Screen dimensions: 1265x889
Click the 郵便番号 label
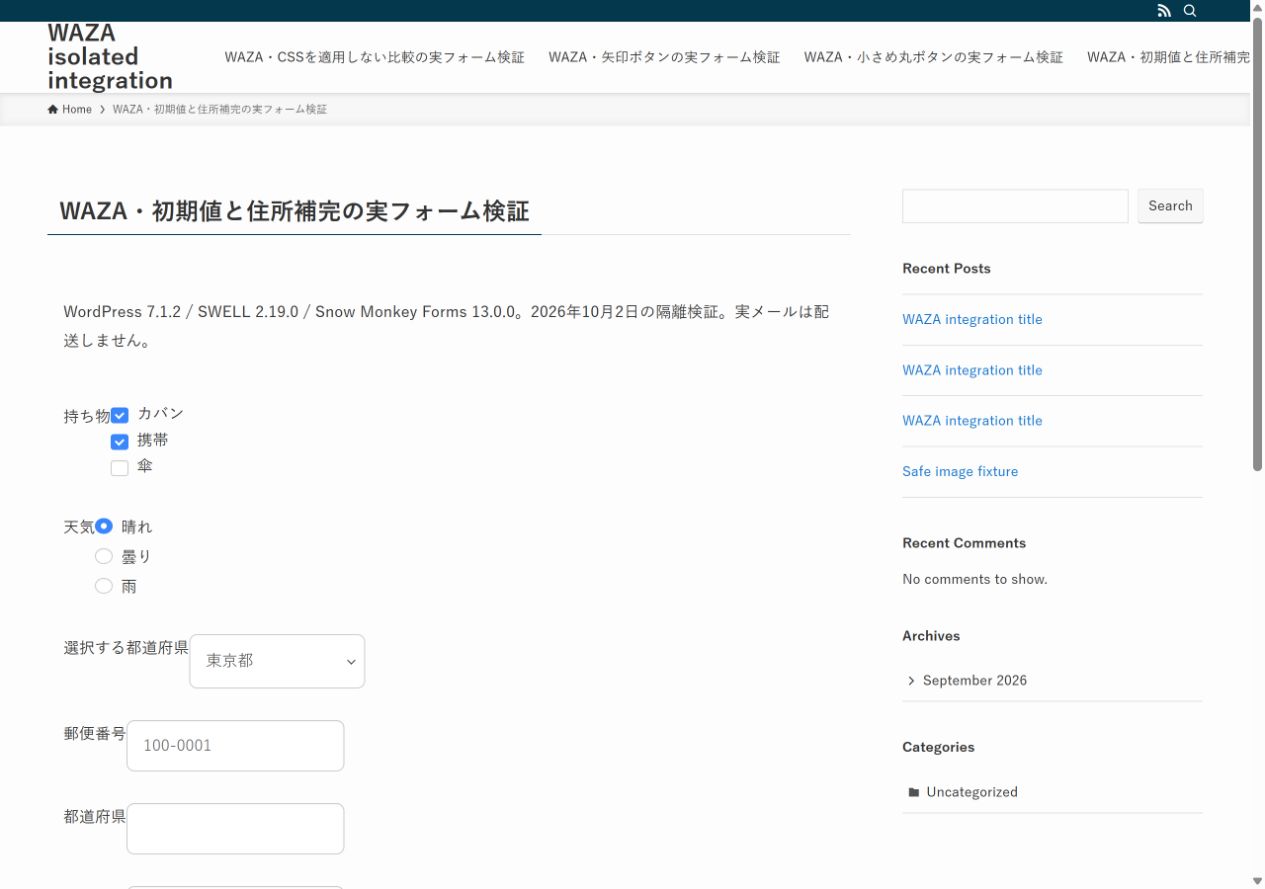pos(95,734)
